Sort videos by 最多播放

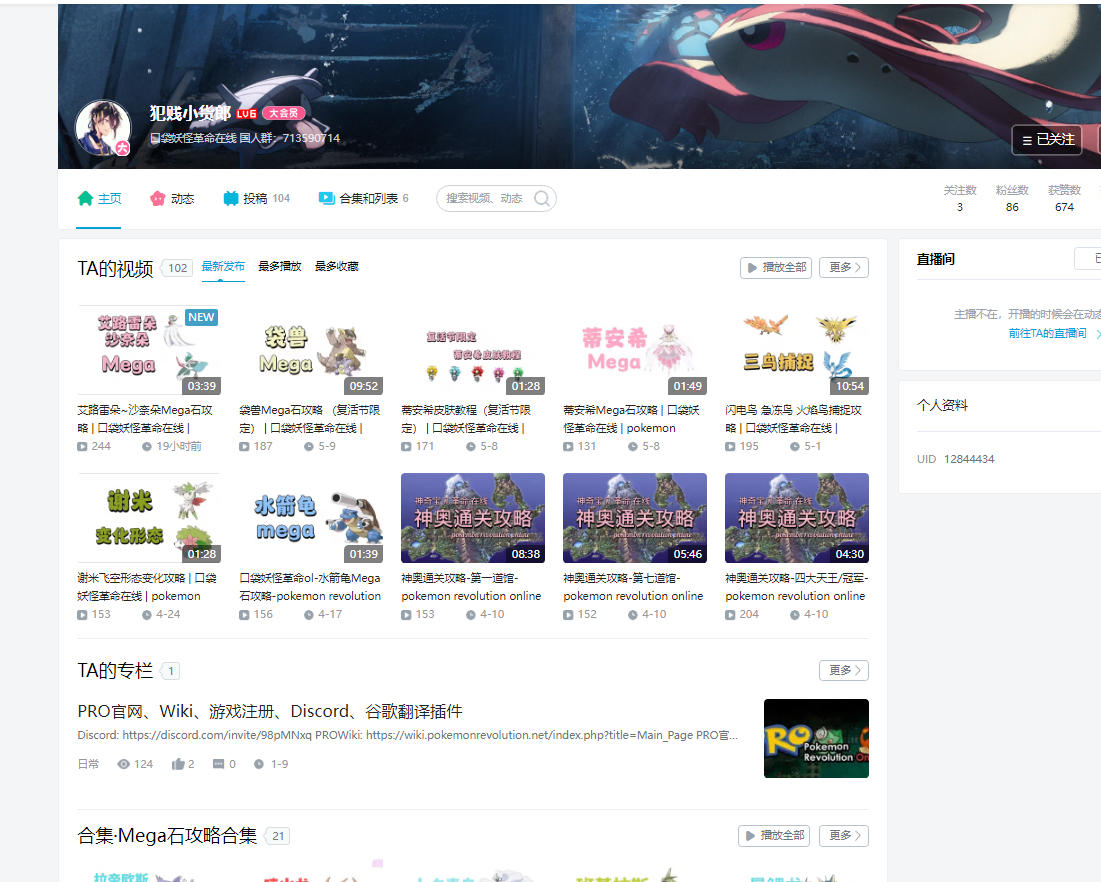pyautogui.click(x=279, y=266)
